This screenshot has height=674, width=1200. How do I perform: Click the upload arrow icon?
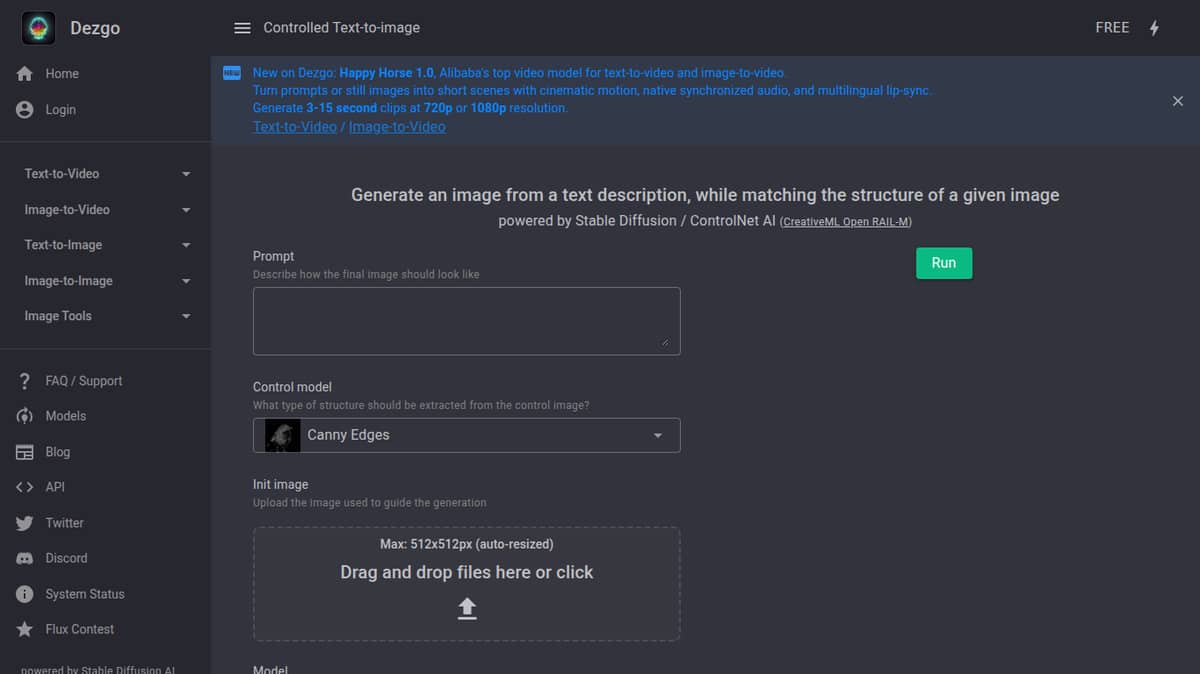pos(467,608)
